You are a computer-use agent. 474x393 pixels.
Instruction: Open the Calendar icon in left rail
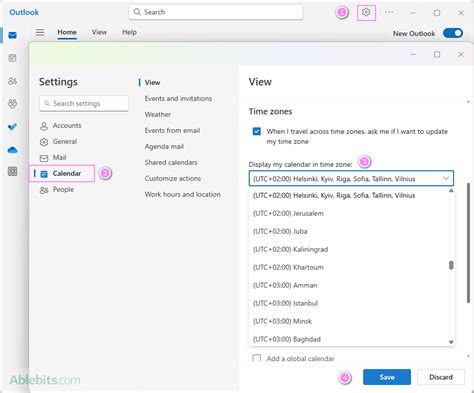[12, 58]
